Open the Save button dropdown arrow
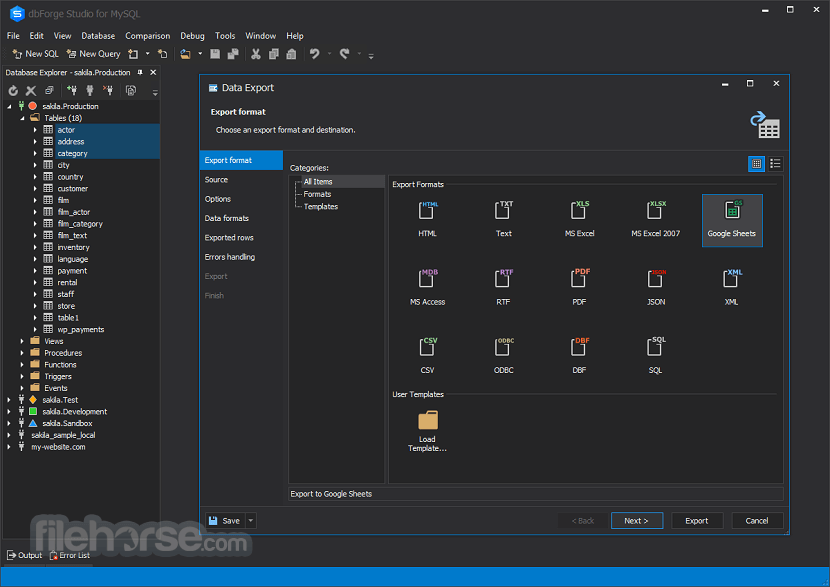830x587 pixels. pos(251,521)
